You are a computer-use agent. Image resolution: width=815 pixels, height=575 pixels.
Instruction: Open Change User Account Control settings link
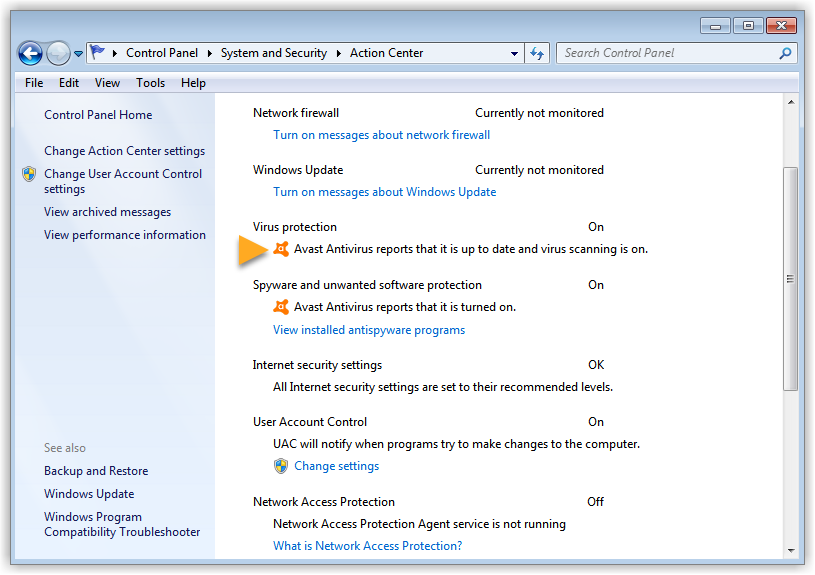pyautogui.click(x=123, y=181)
